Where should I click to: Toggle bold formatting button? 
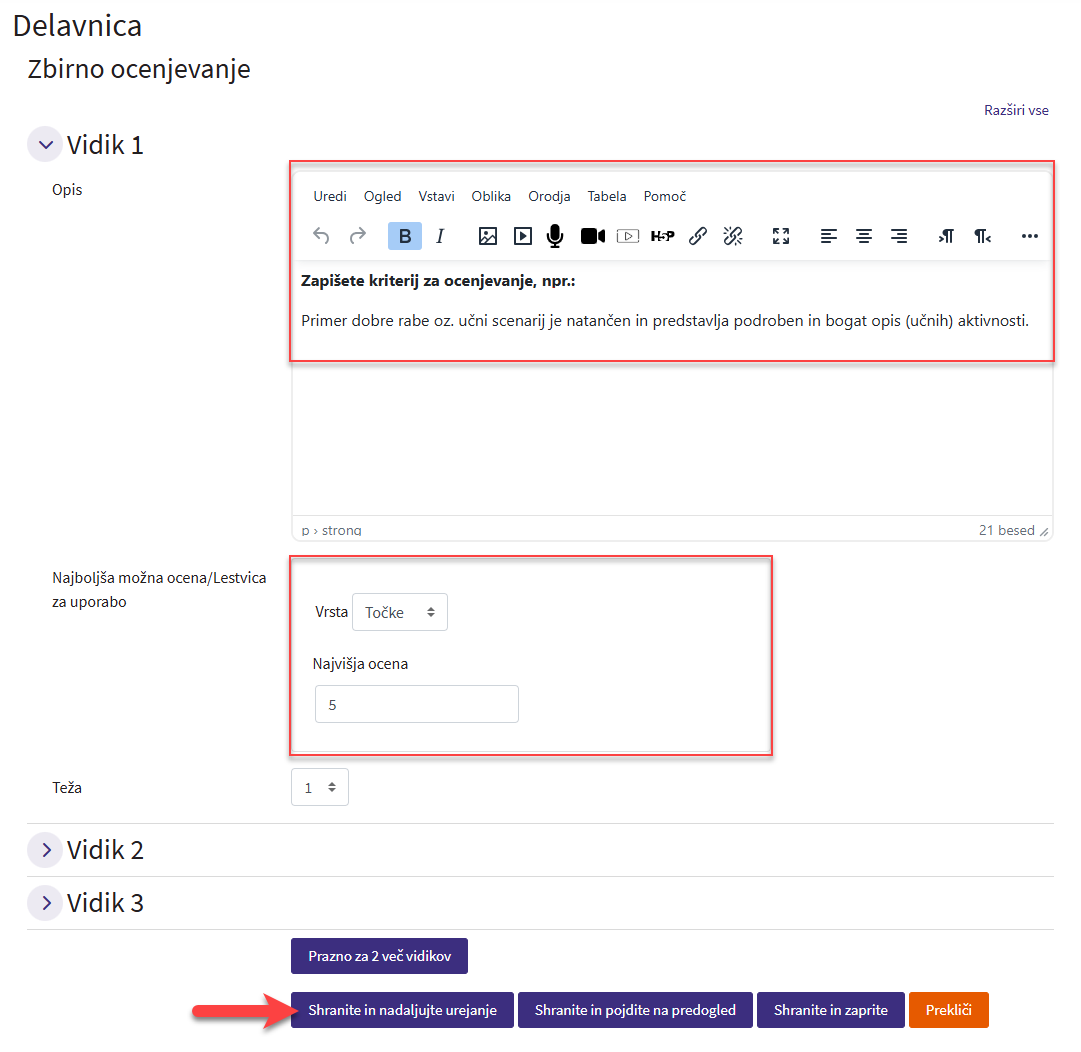(x=405, y=236)
